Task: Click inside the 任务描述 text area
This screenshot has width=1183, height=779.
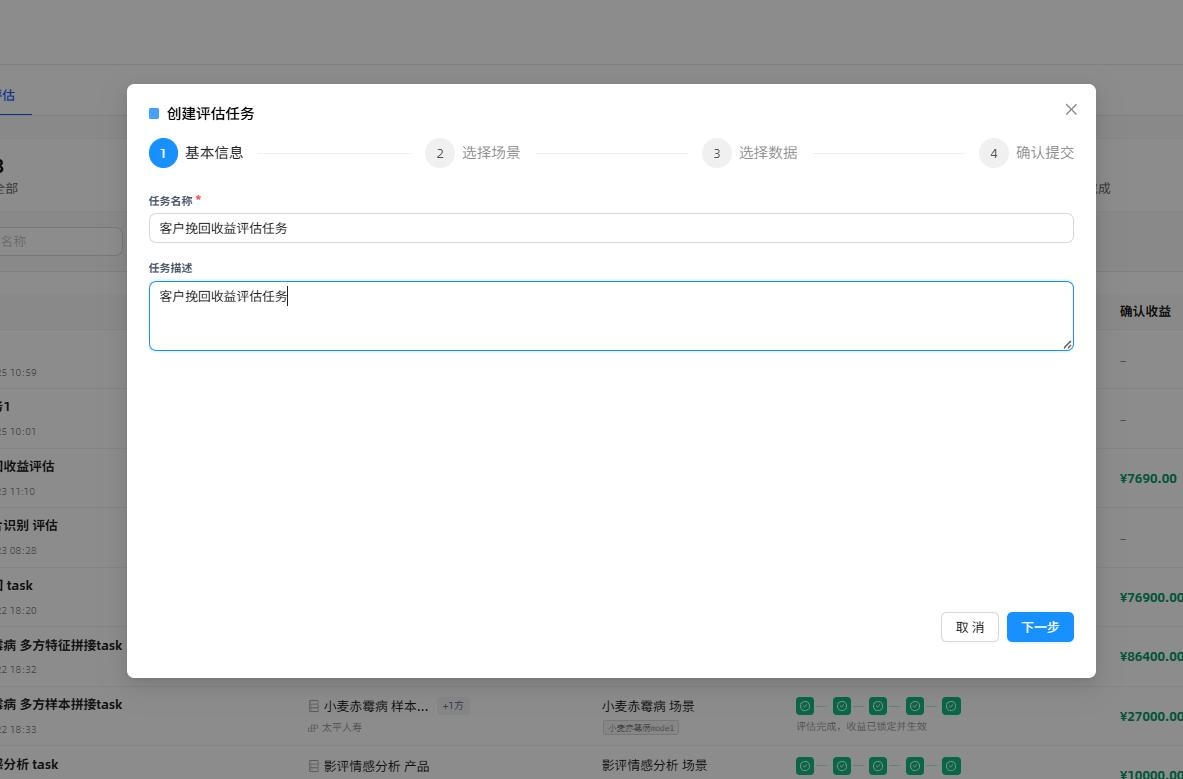Action: tap(611, 316)
